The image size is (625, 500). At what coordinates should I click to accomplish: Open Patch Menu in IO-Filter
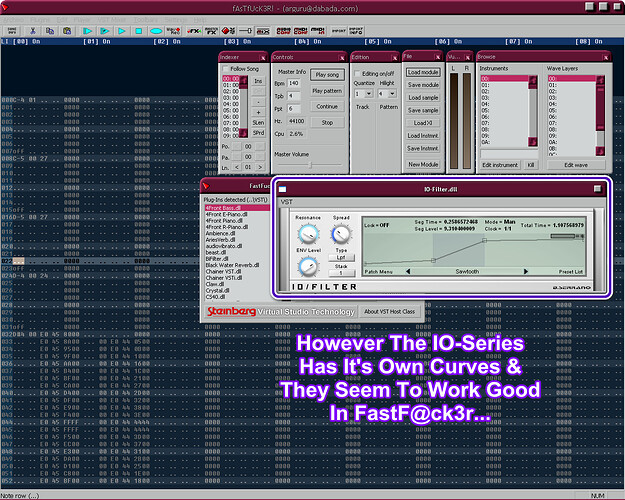[x=379, y=272]
